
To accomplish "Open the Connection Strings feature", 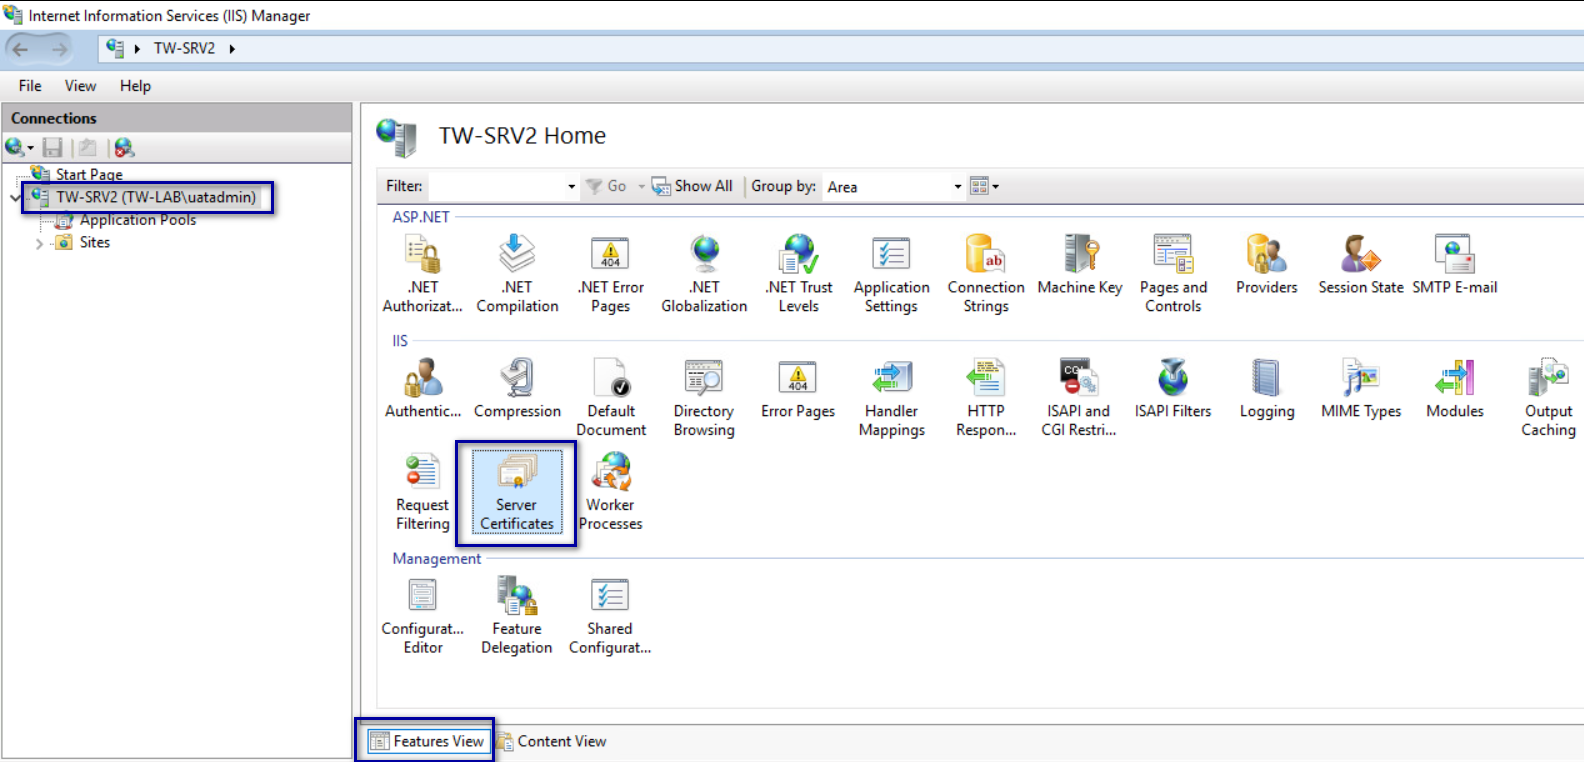I will 985,274.
